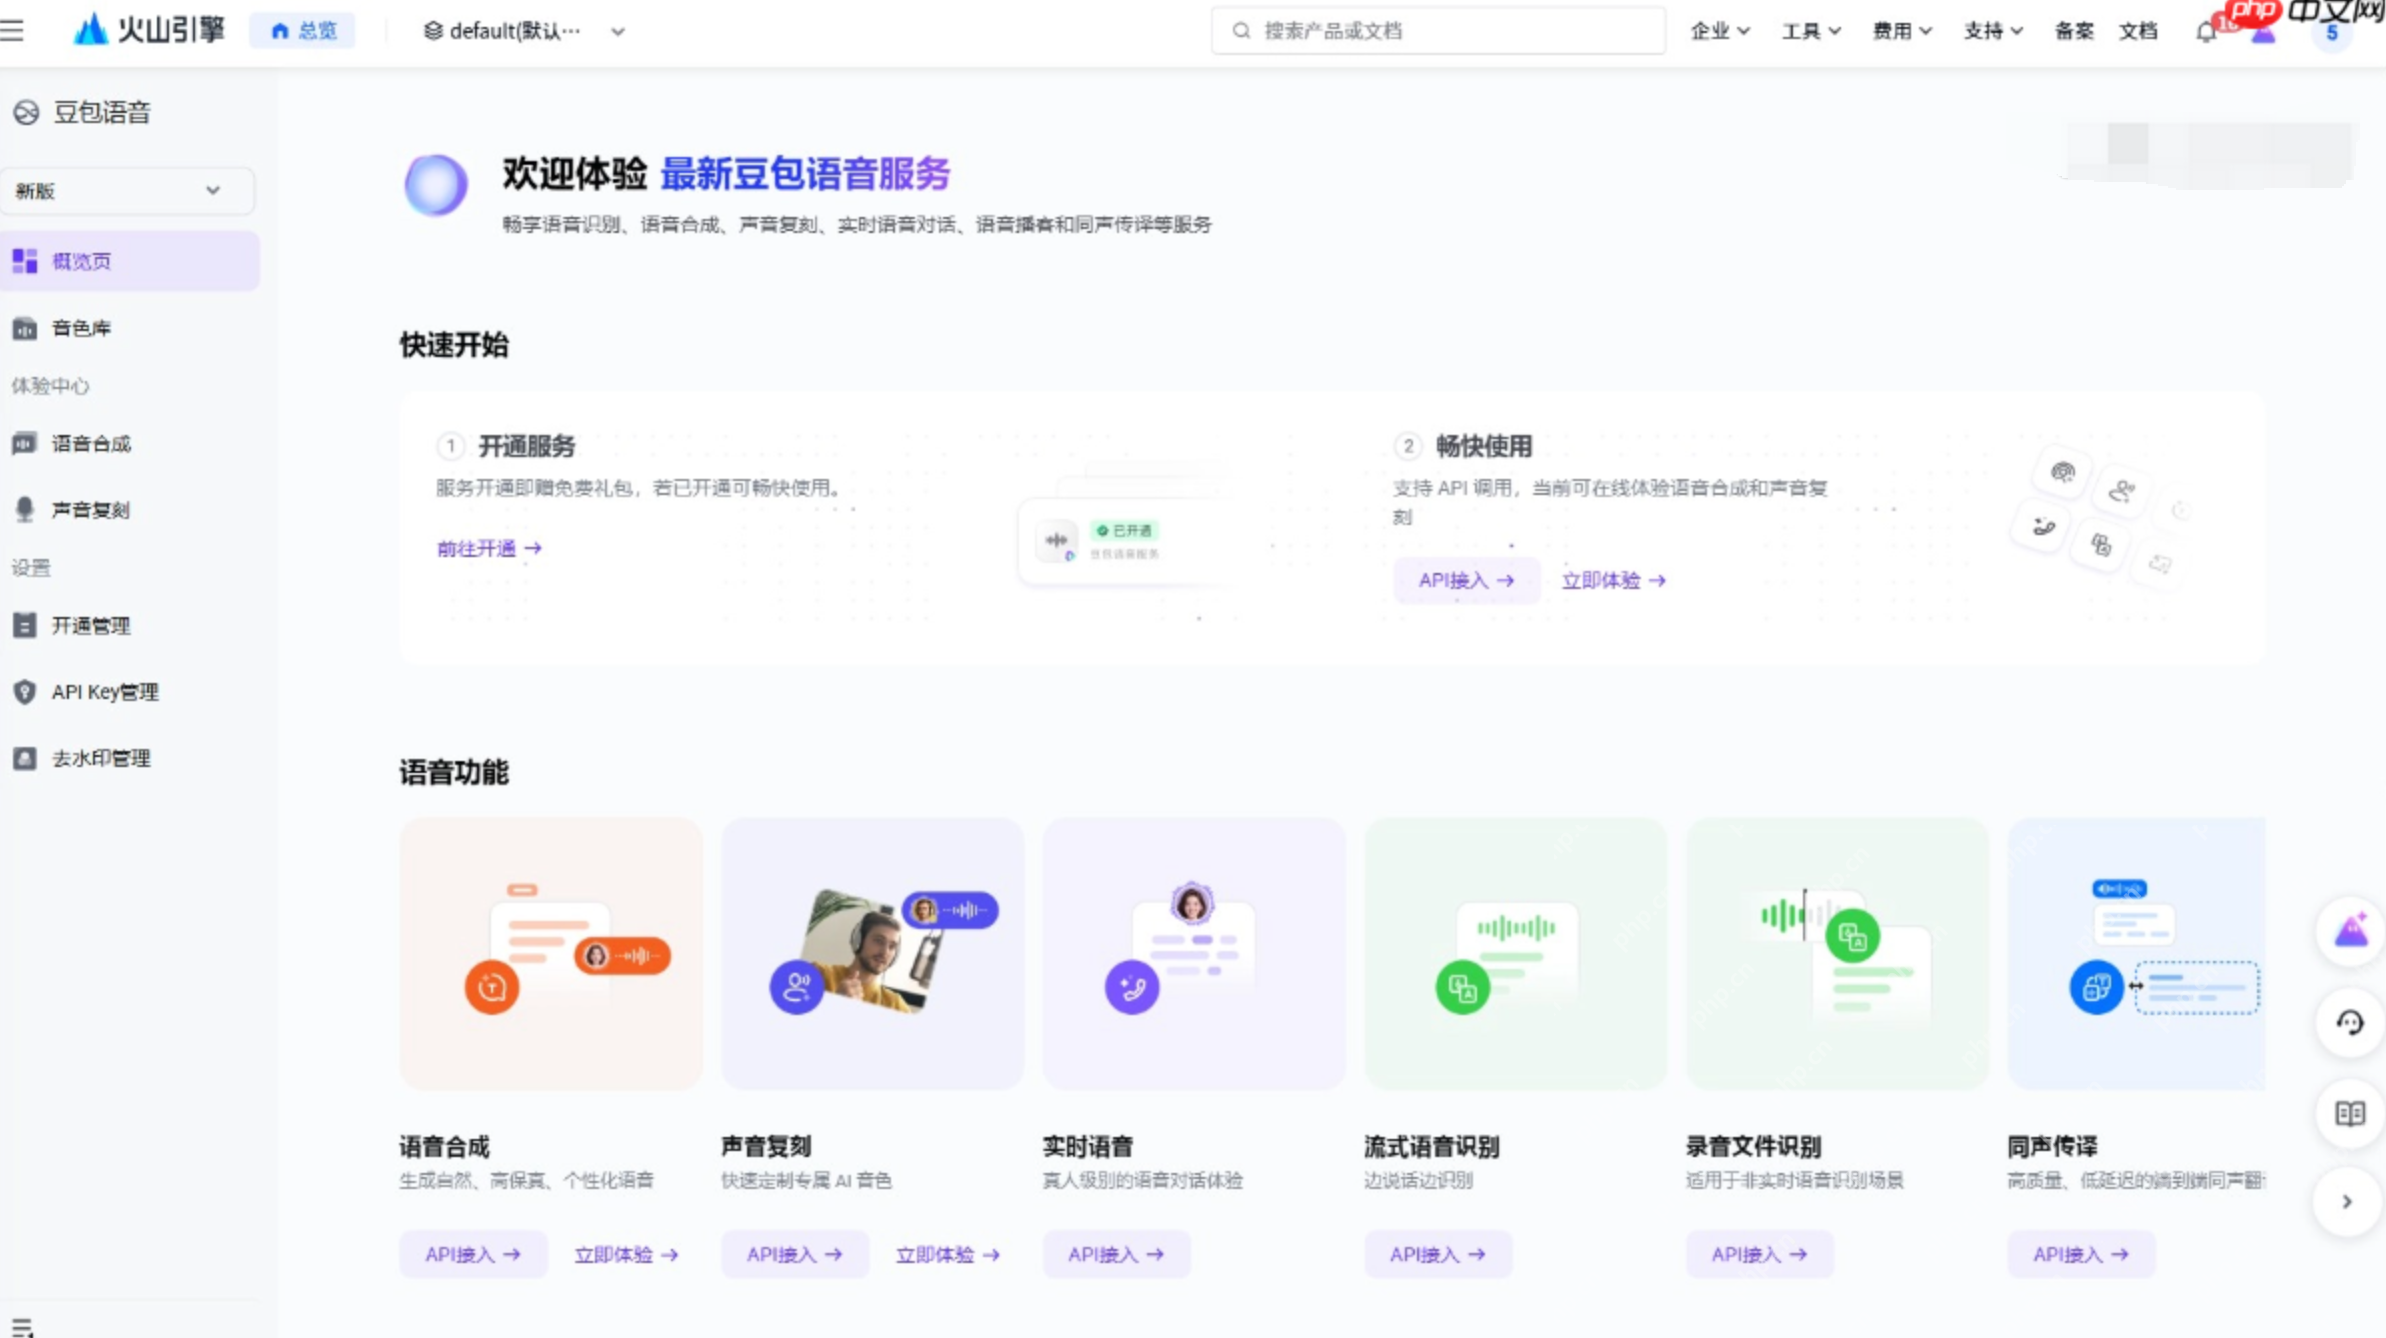The width and height of the screenshot is (2386, 1338).
Task: Click 立即体验 under the 声音复刻 card
Action: pos(946,1253)
